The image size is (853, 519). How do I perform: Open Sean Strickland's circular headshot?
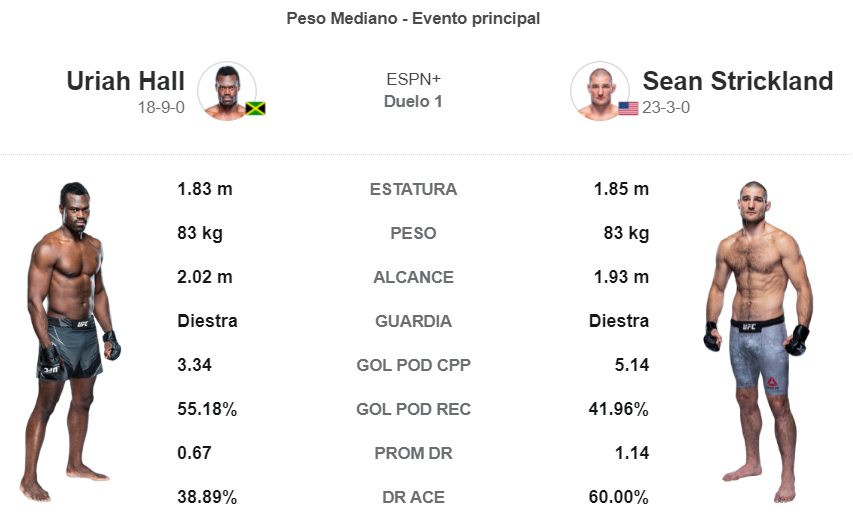point(599,91)
